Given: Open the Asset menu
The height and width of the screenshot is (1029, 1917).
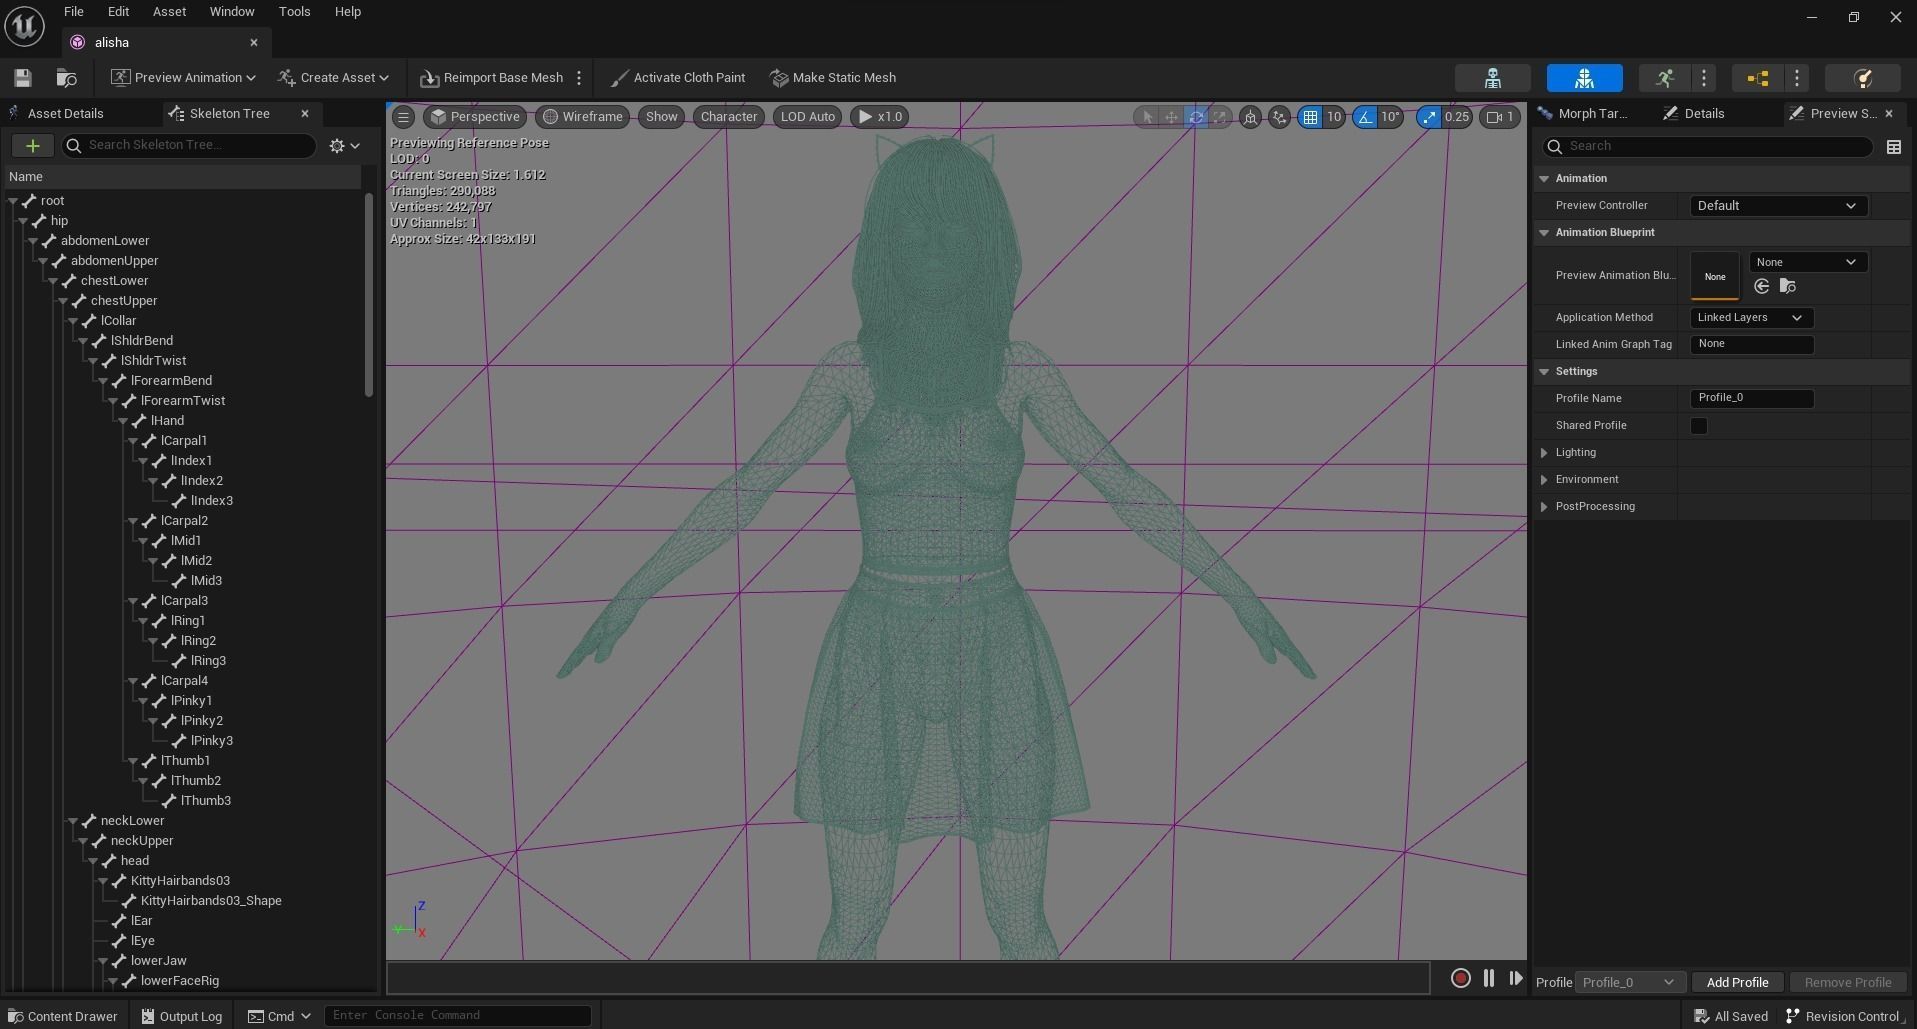Looking at the screenshot, I should pyautogui.click(x=169, y=12).
